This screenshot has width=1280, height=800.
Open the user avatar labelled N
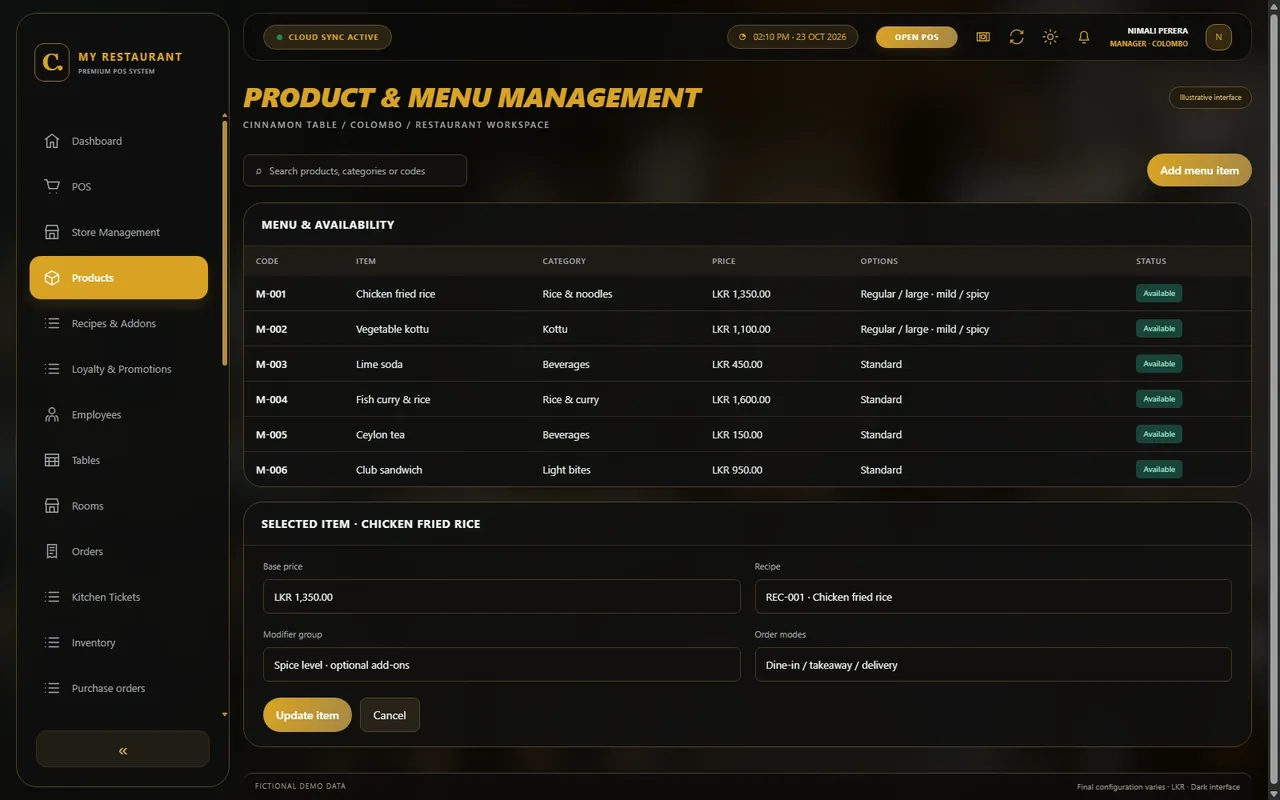pos(1218,37)
